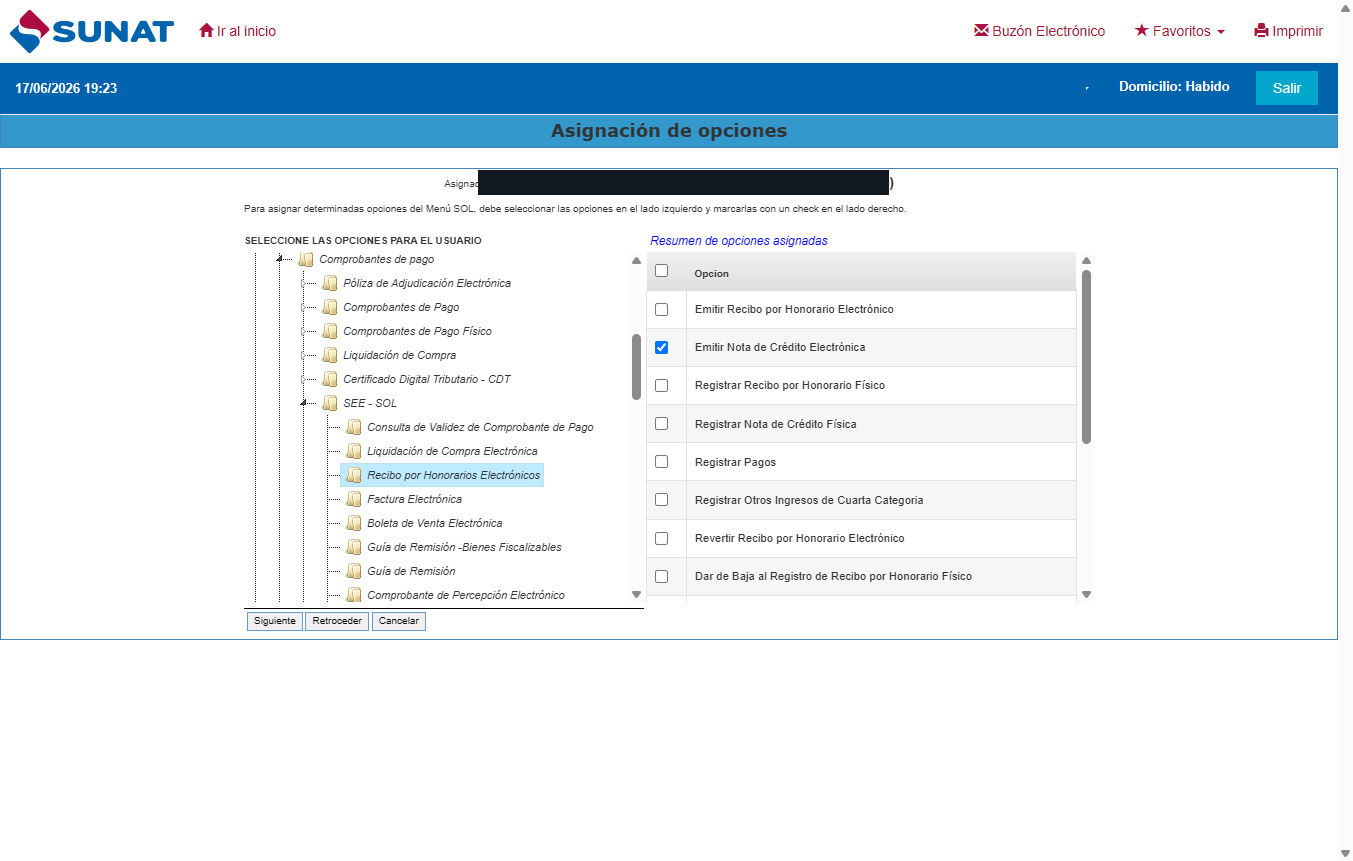Click the envelope icon for Buzón Electrónico
1353x861 pixels.
coord(981,31)
